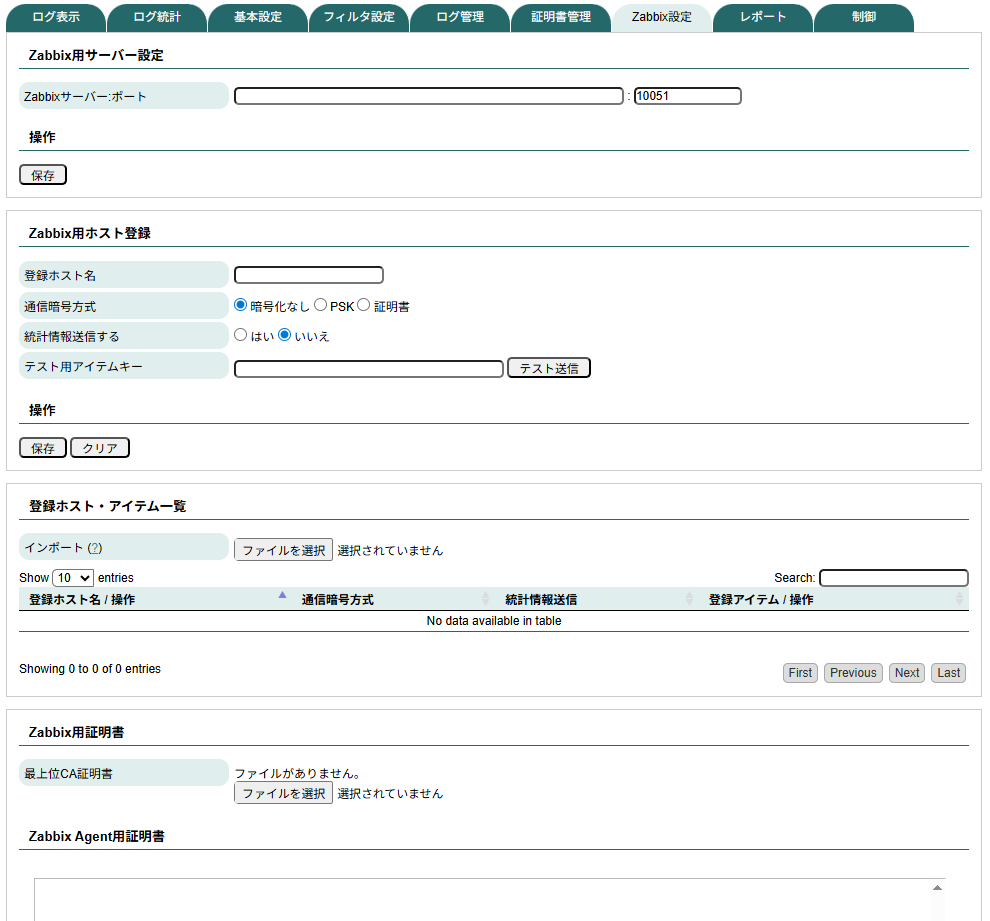
Task: Go to the 基本設定 tab
Action: coord(257,17)
